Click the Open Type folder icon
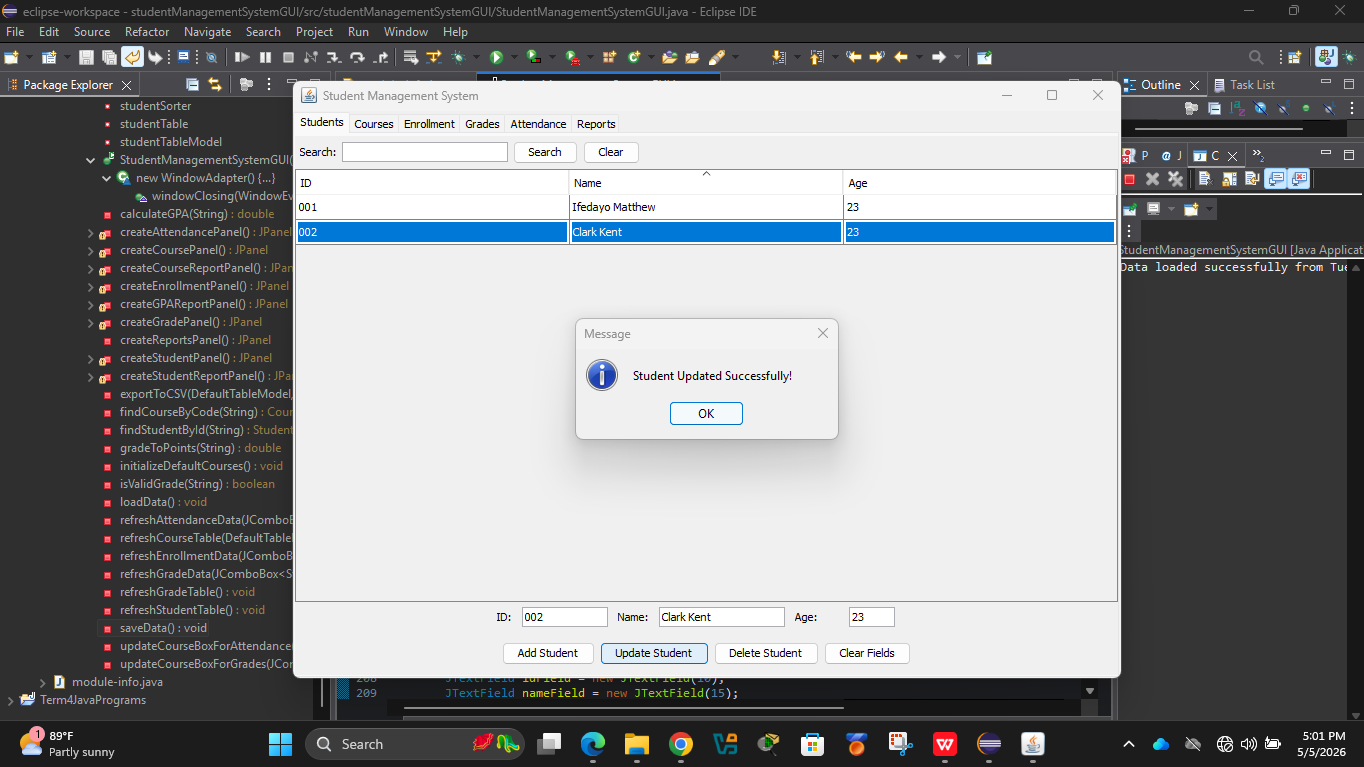The height and width of the screenshot is (767, 1364). click(x=669, y=57)
